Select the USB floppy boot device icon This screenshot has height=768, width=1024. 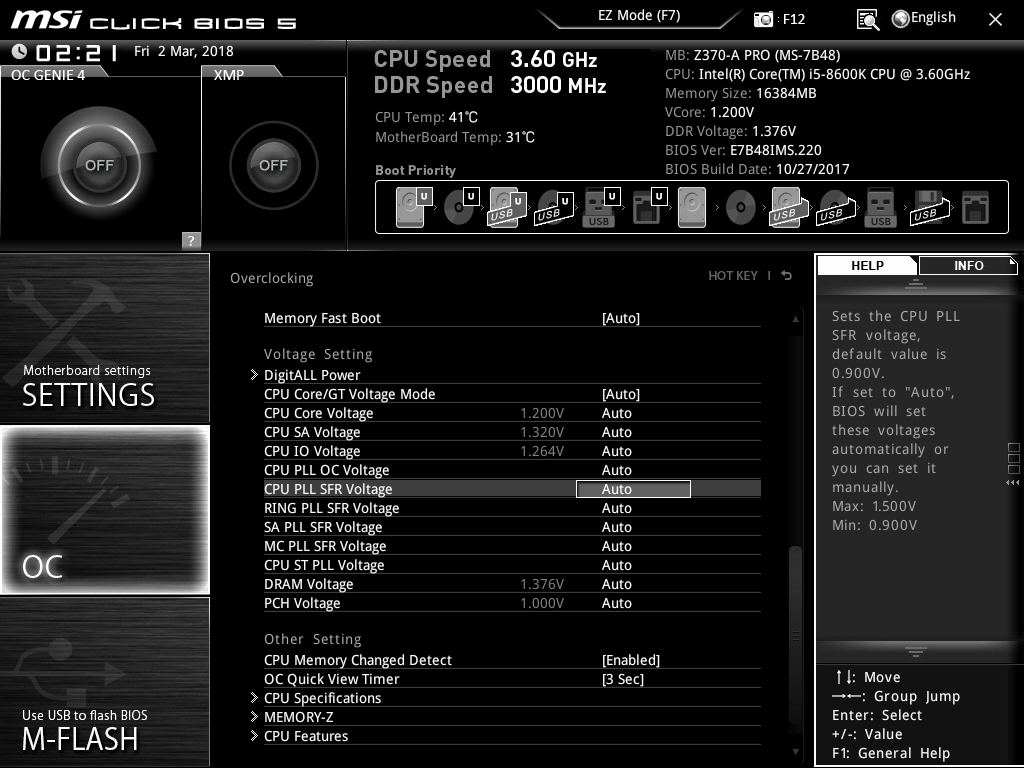pos(929,207)
